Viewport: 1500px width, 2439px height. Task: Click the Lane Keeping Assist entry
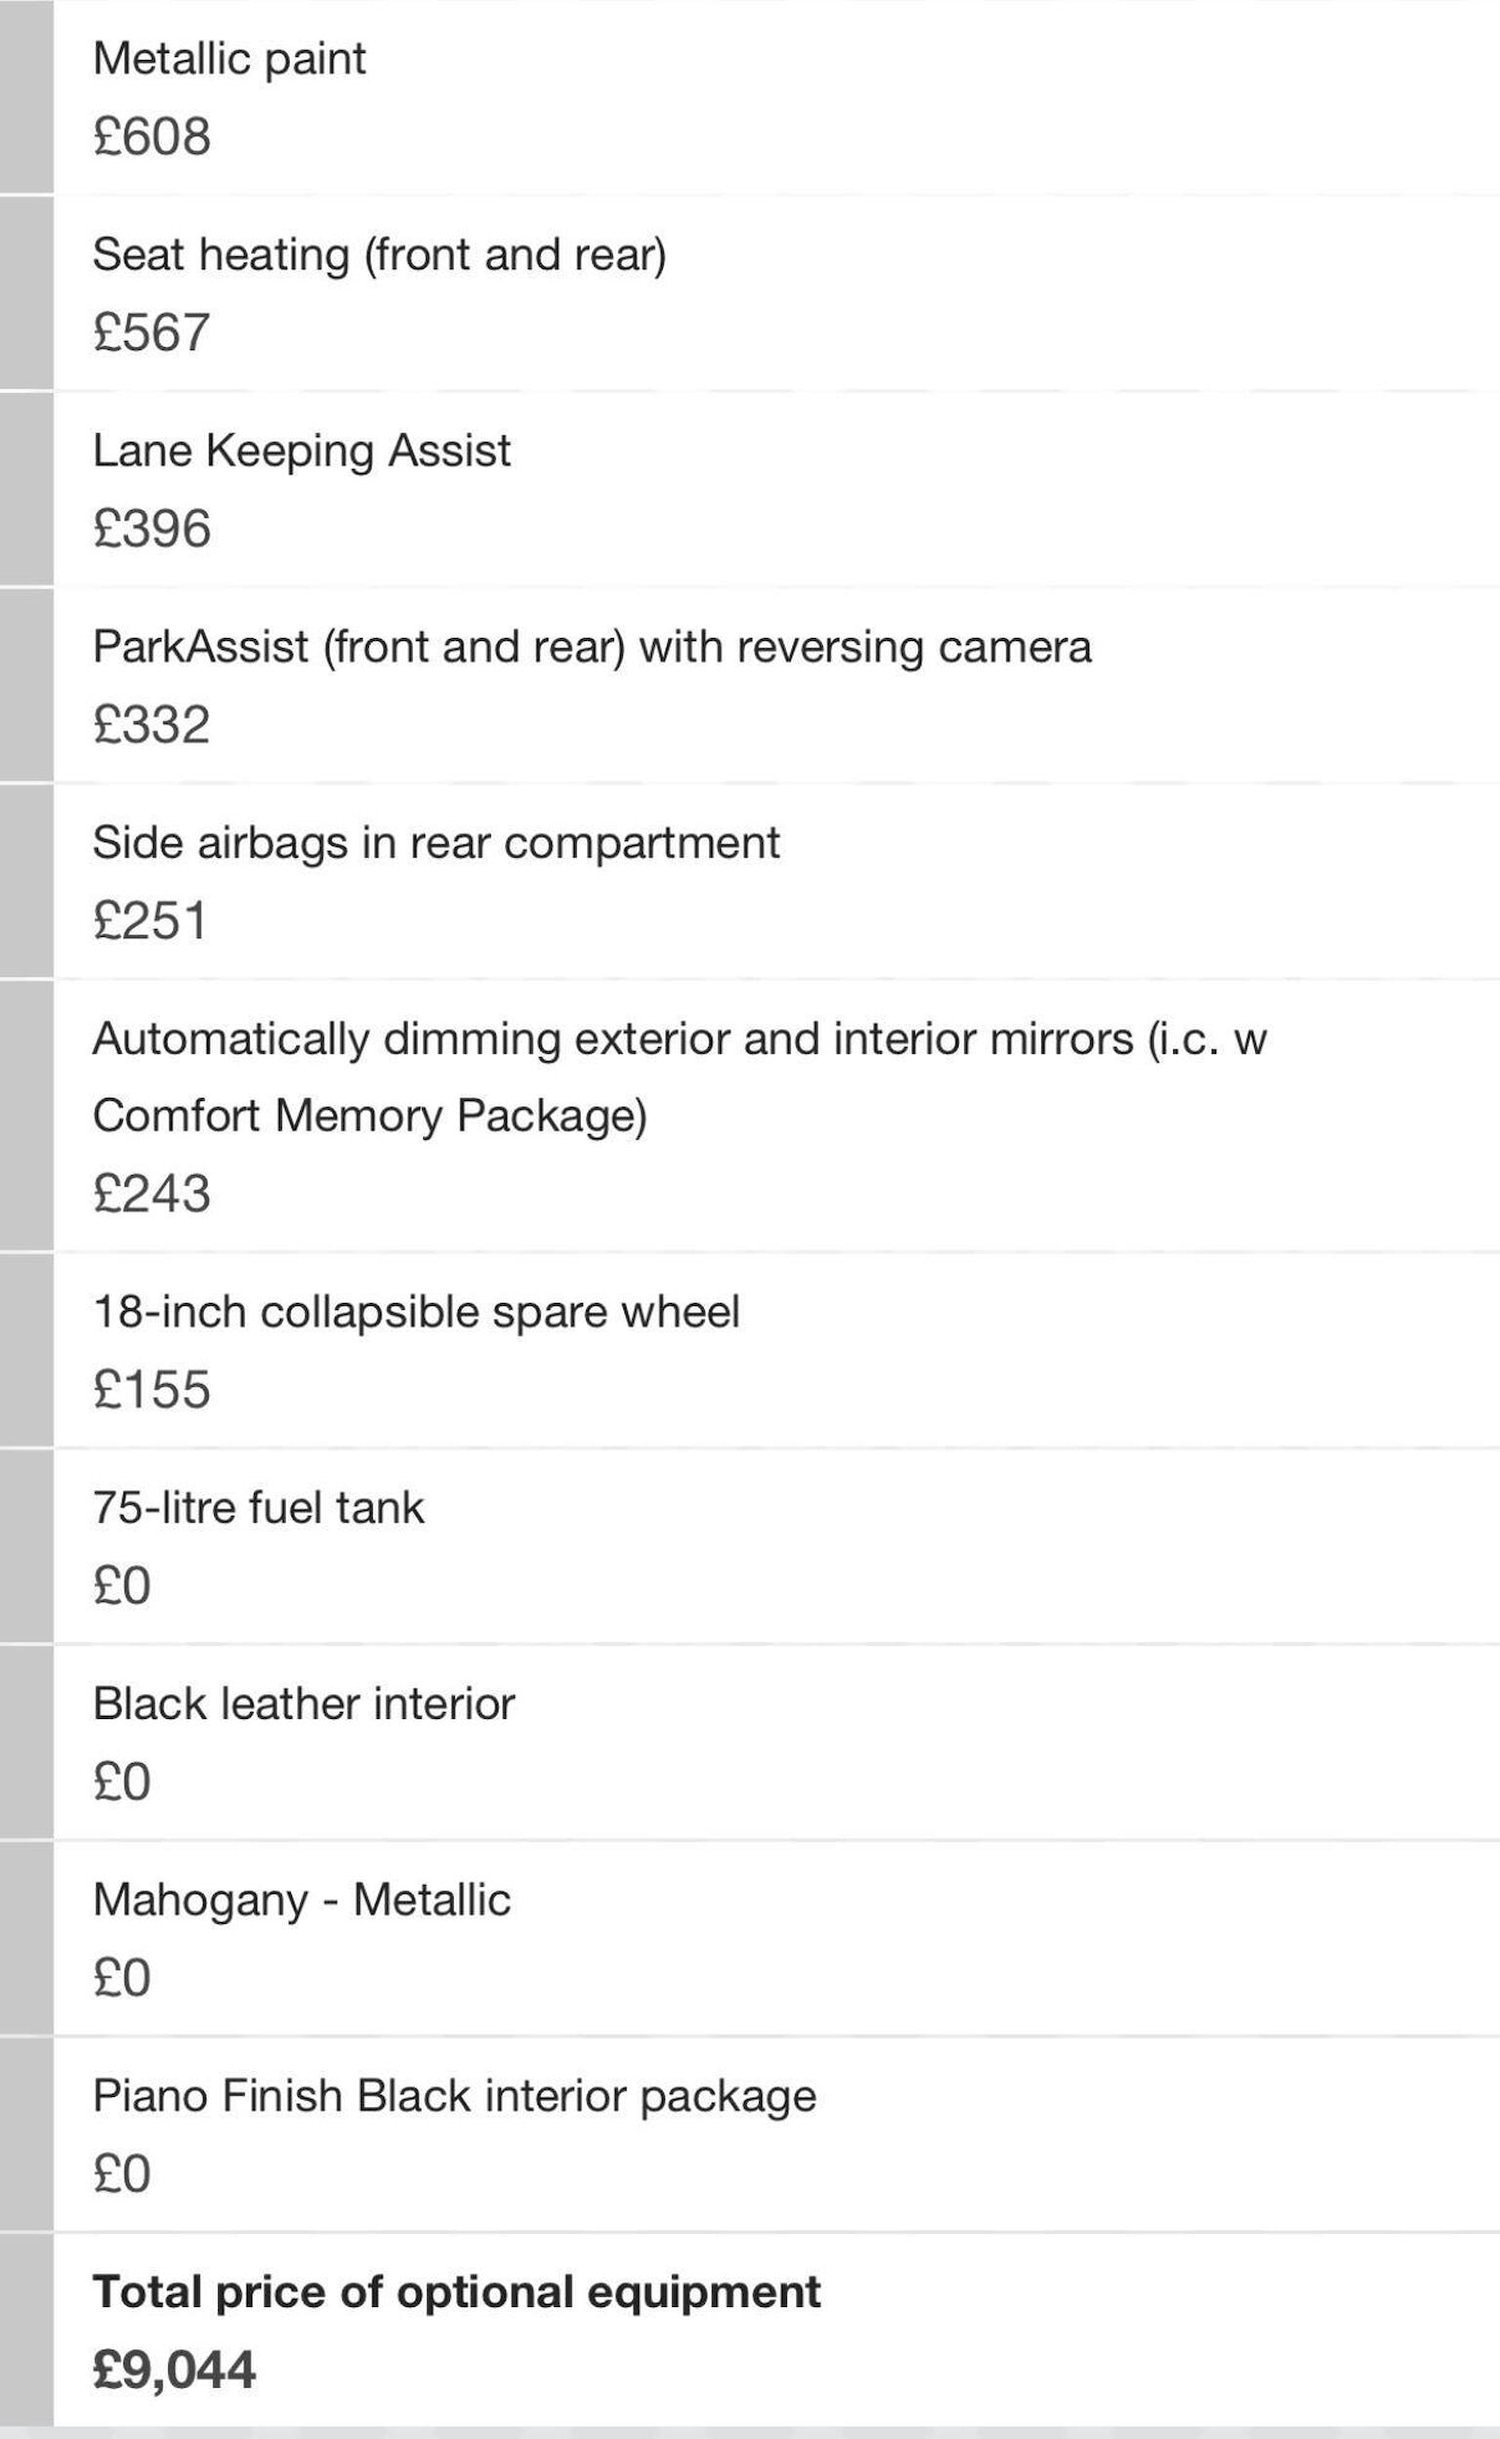point(301,450)
